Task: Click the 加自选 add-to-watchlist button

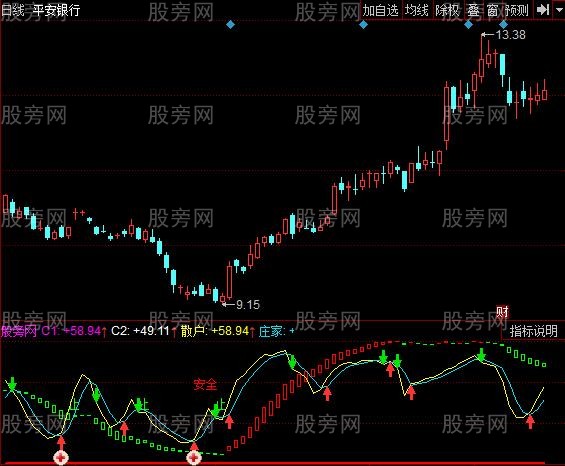Action: tap(381, 10)
